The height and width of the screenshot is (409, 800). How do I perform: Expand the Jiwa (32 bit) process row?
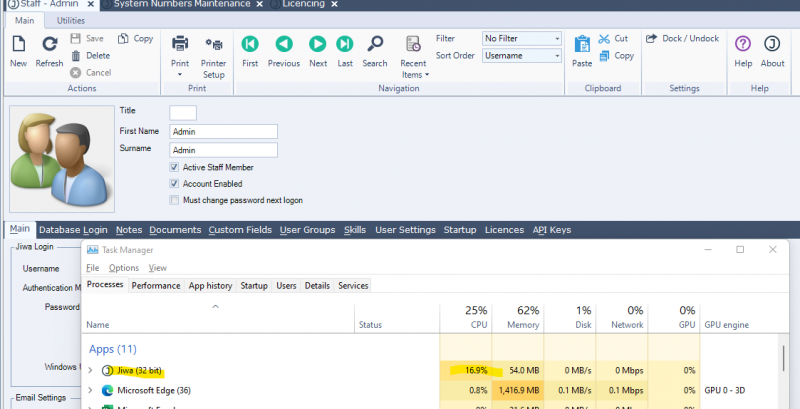[91, 369]
